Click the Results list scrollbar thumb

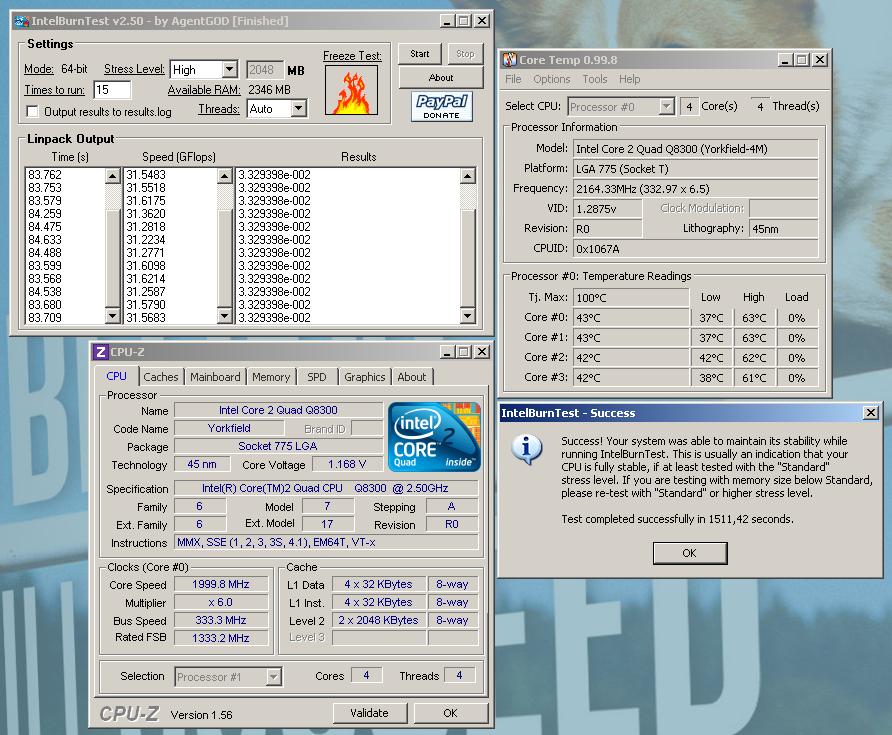[468, 258]
